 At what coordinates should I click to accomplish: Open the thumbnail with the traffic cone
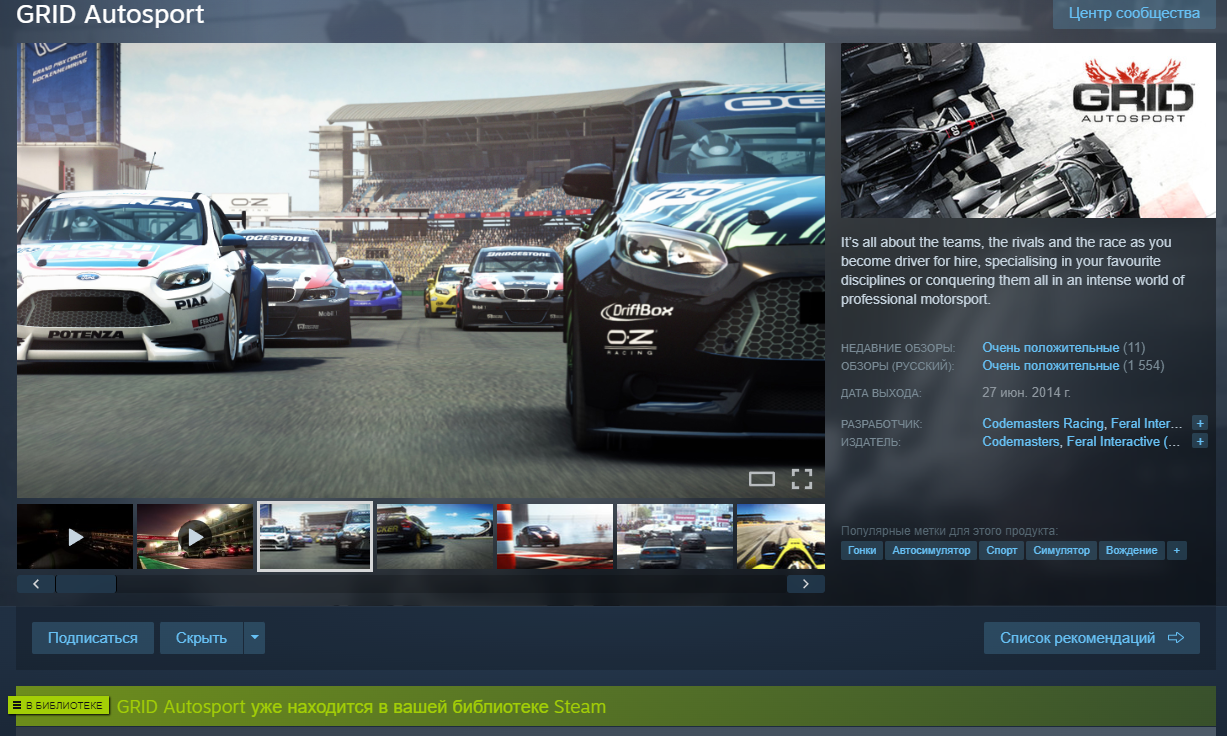click(x=555, y=537)
